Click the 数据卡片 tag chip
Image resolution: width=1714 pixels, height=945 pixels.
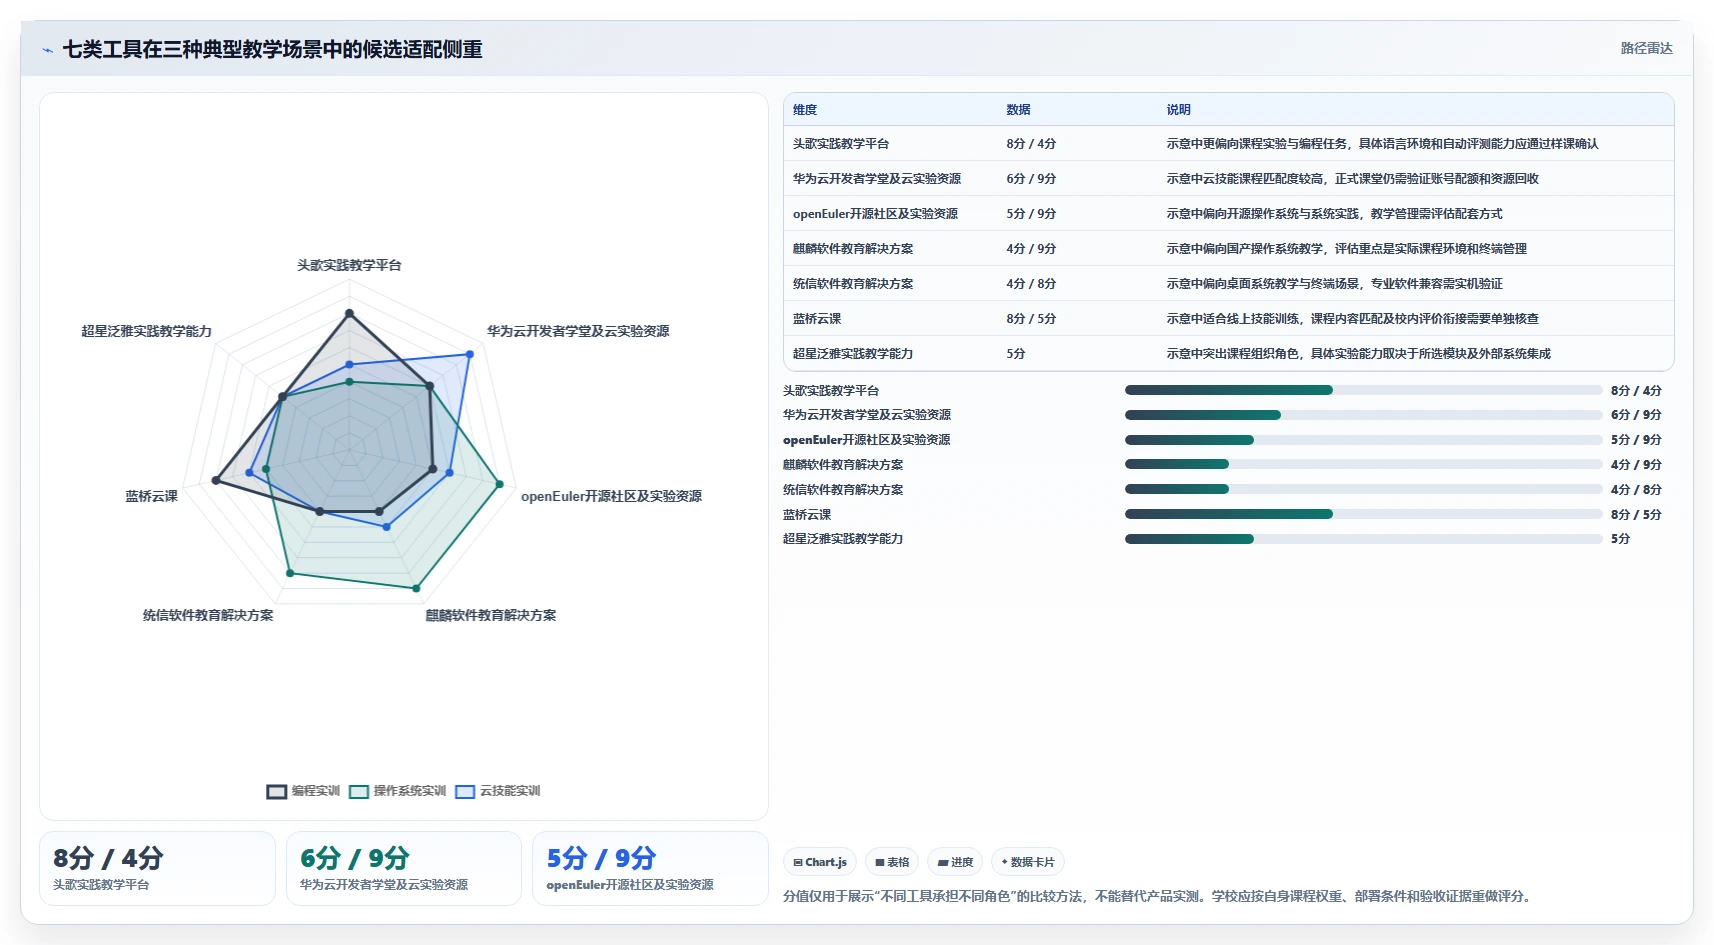coord(1028,862)
